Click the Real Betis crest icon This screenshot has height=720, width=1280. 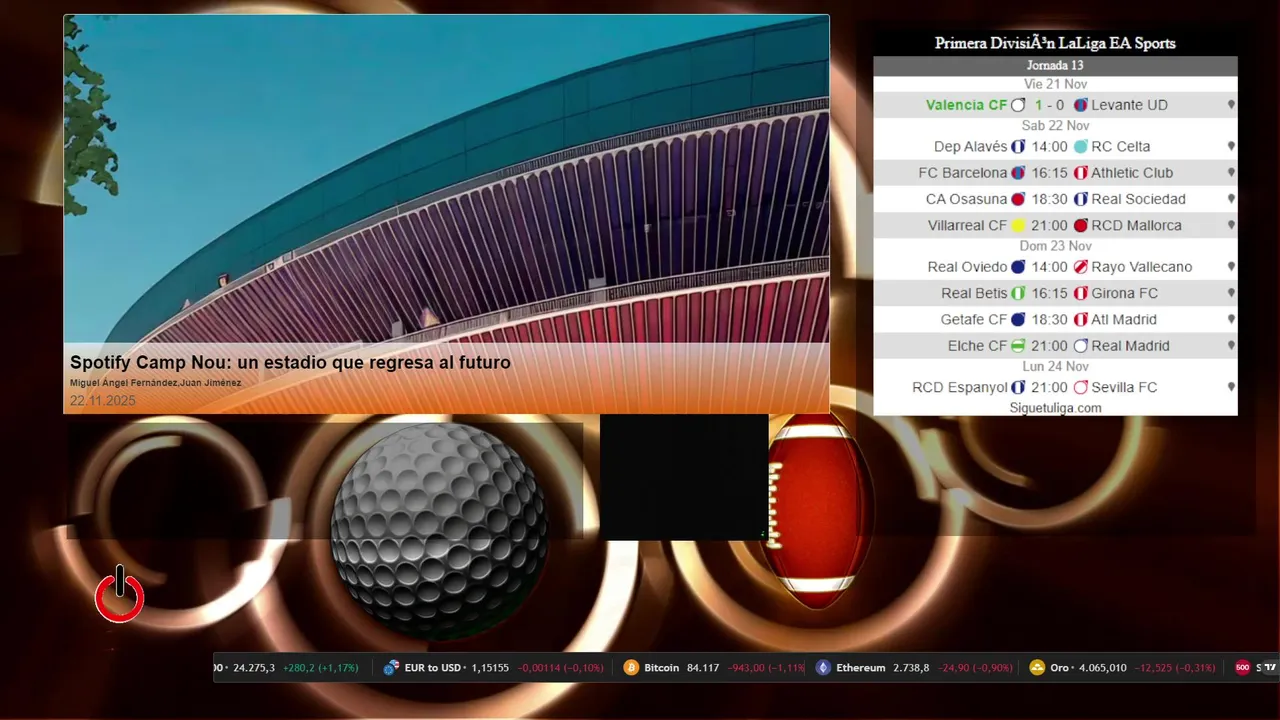[1018, 293]
